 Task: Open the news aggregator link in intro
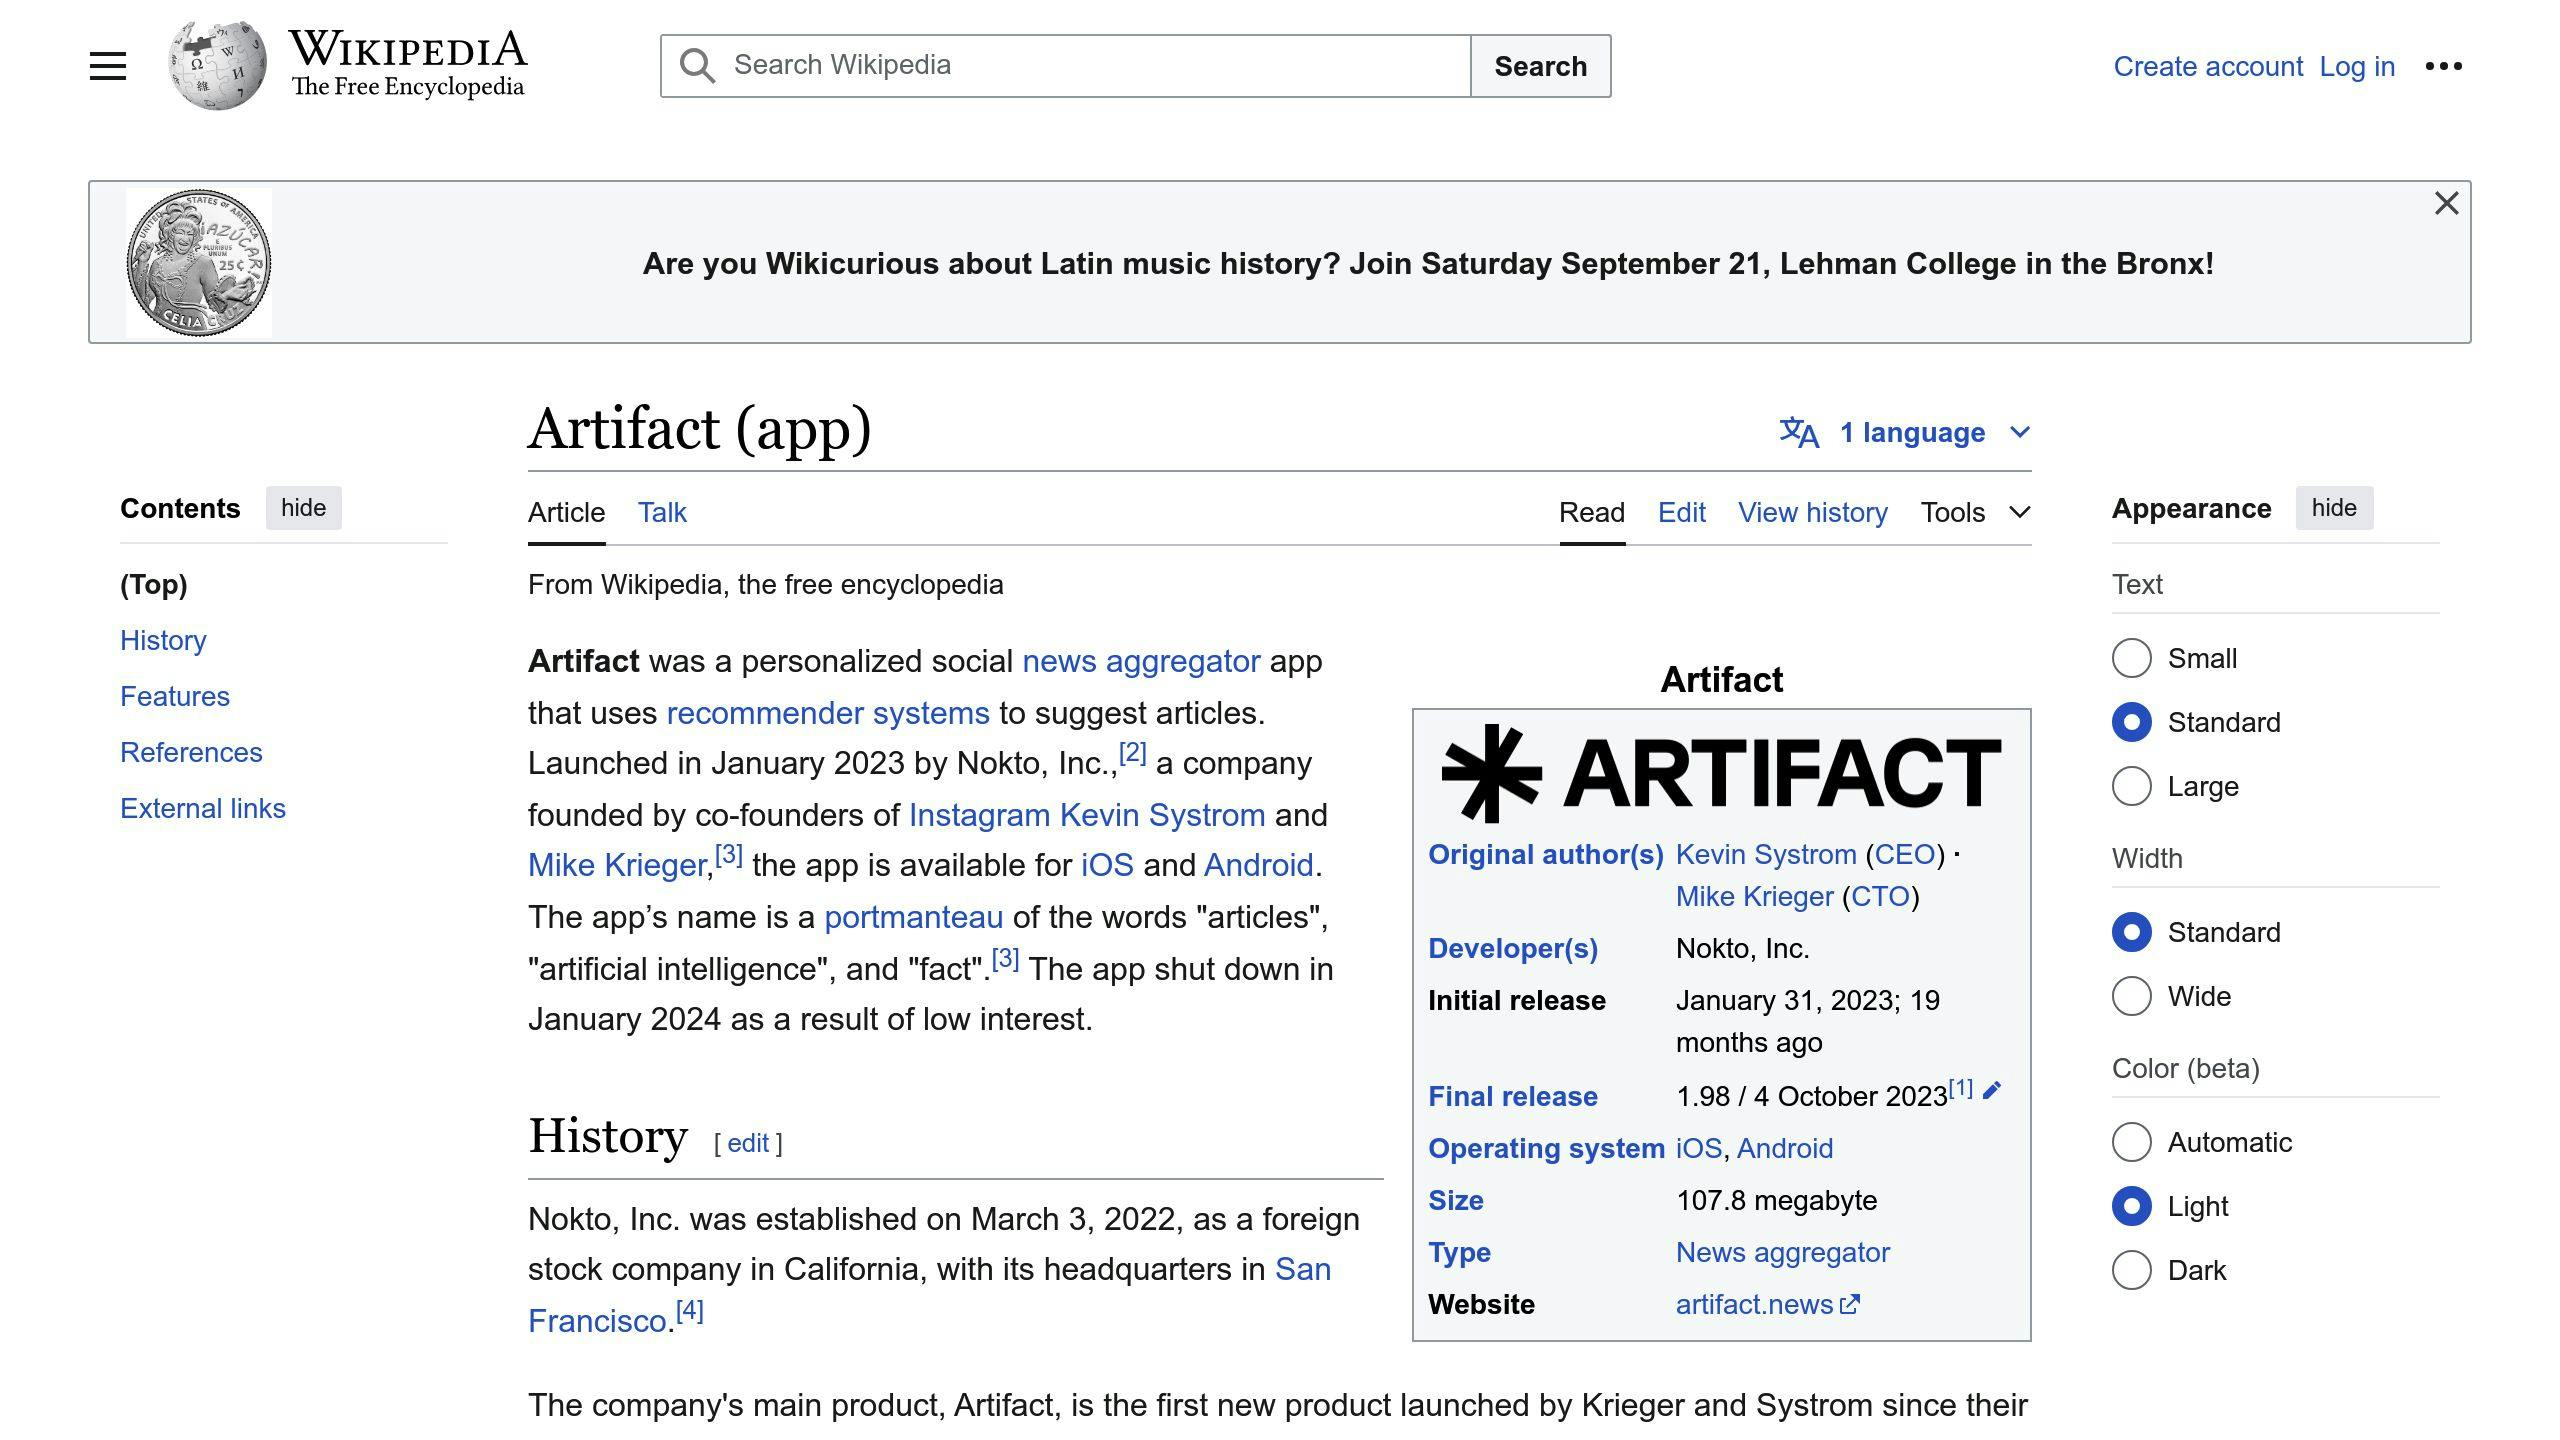1141,661
